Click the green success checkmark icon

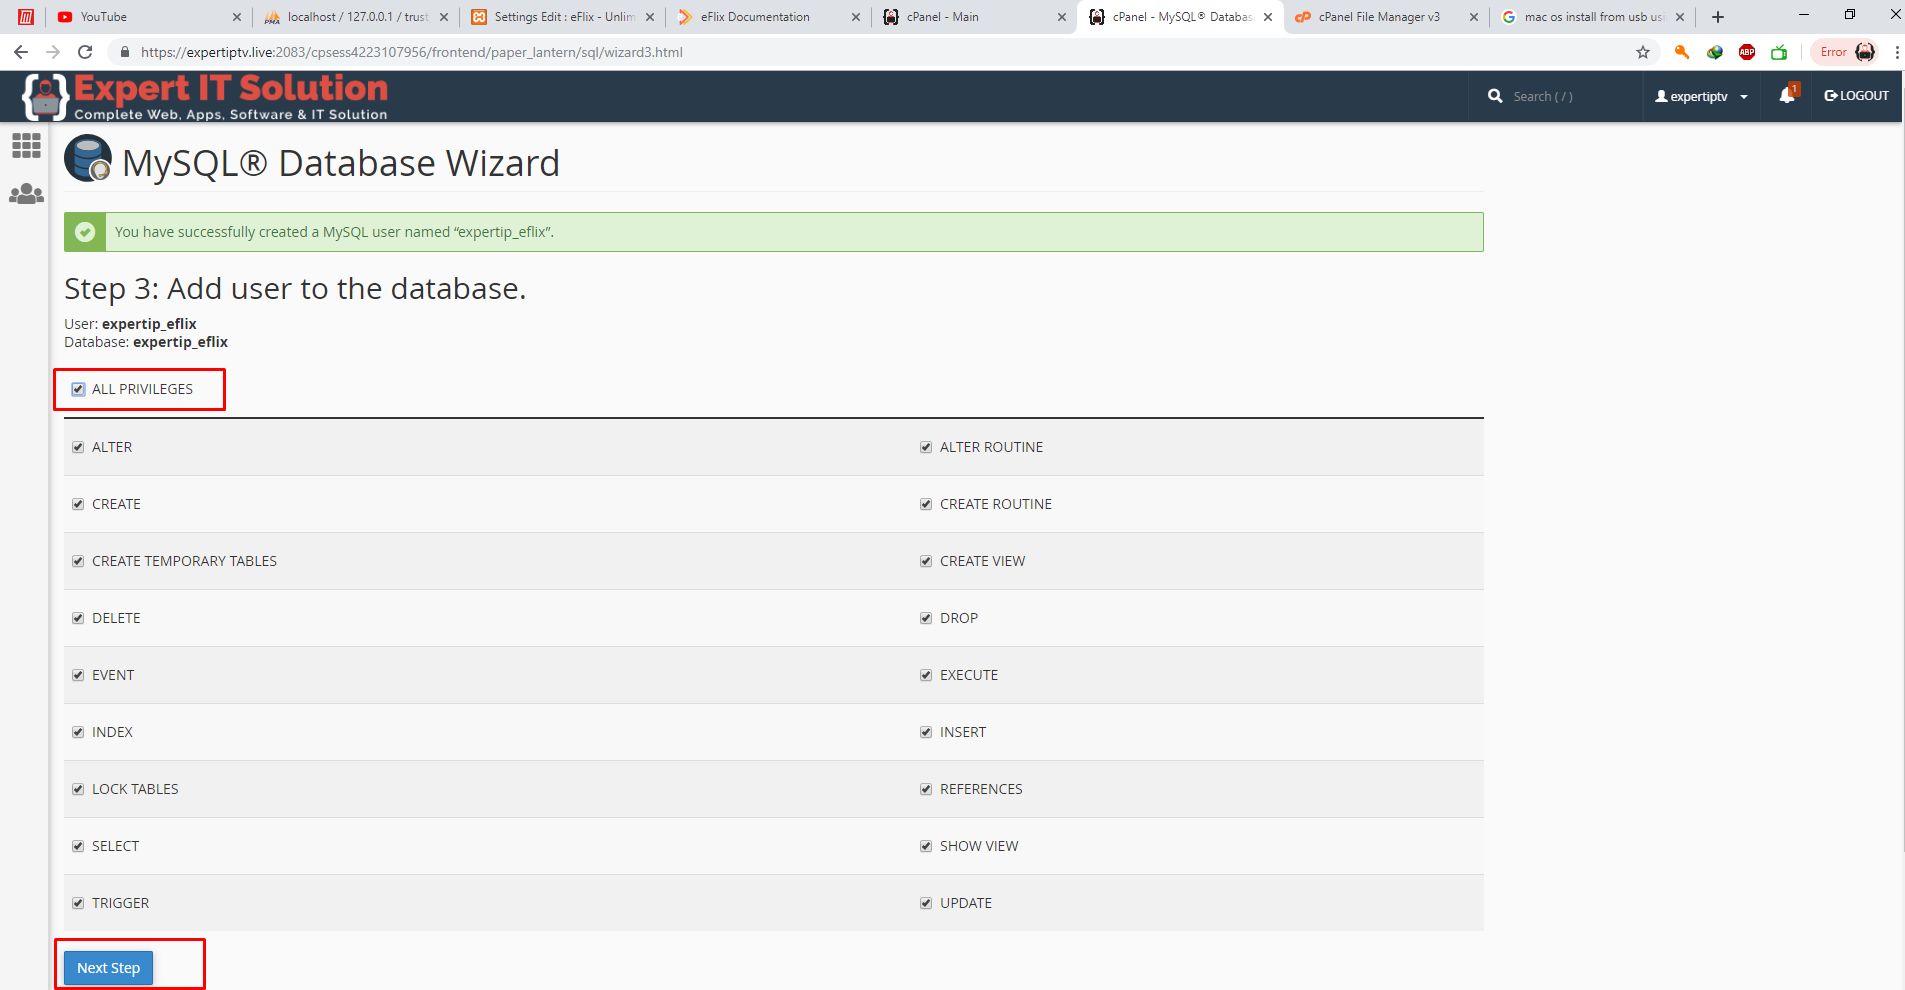pyautogui.click(x=85, y=232)
